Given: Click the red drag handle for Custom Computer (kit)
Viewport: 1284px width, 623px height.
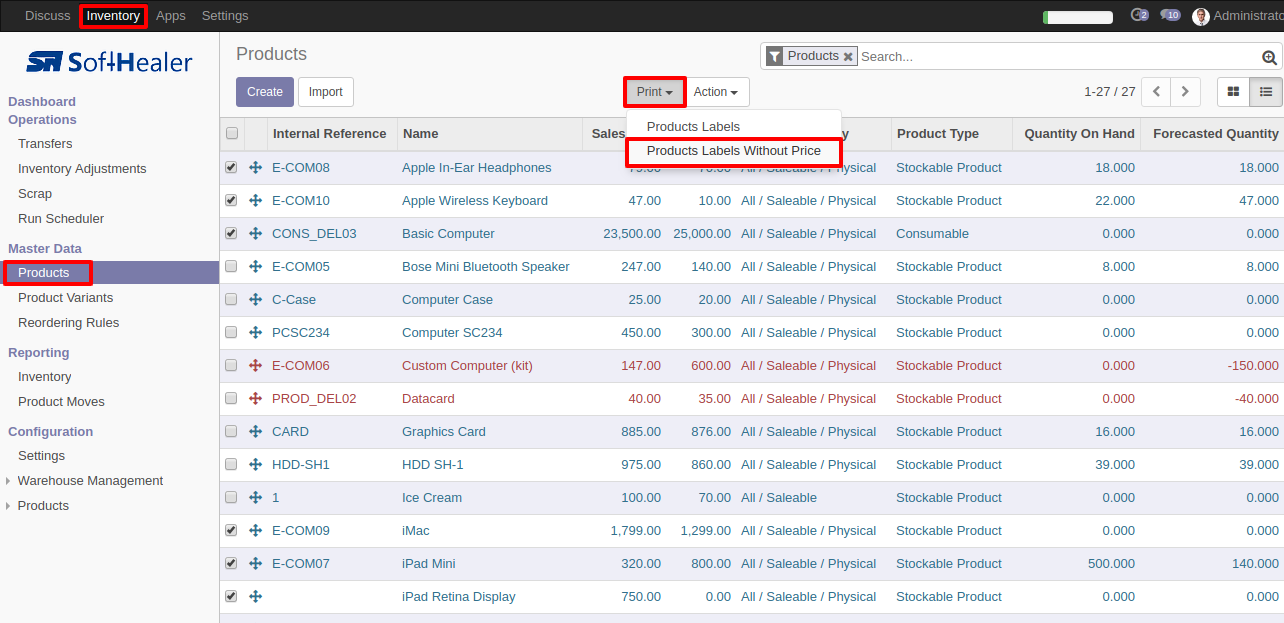Looking at the screenshot, I should 255,366.
